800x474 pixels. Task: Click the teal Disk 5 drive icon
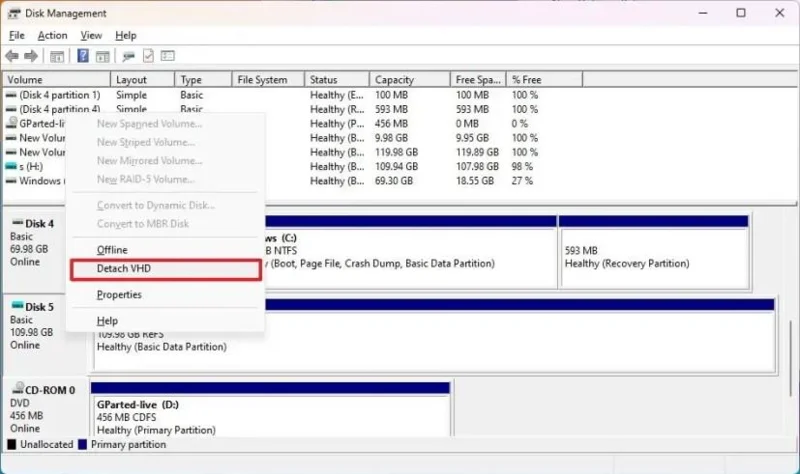17,306
